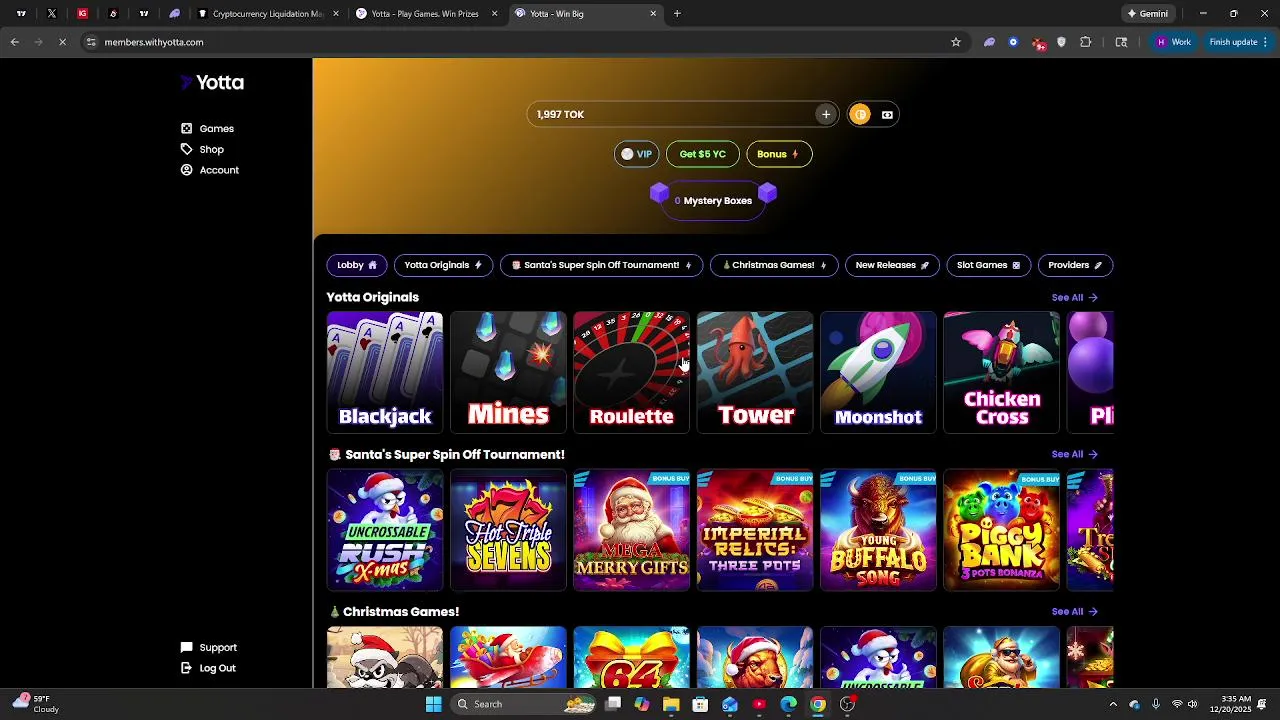Open Young Buffalo Song game
Screen dimensions: 1280x720
[878, 530]
